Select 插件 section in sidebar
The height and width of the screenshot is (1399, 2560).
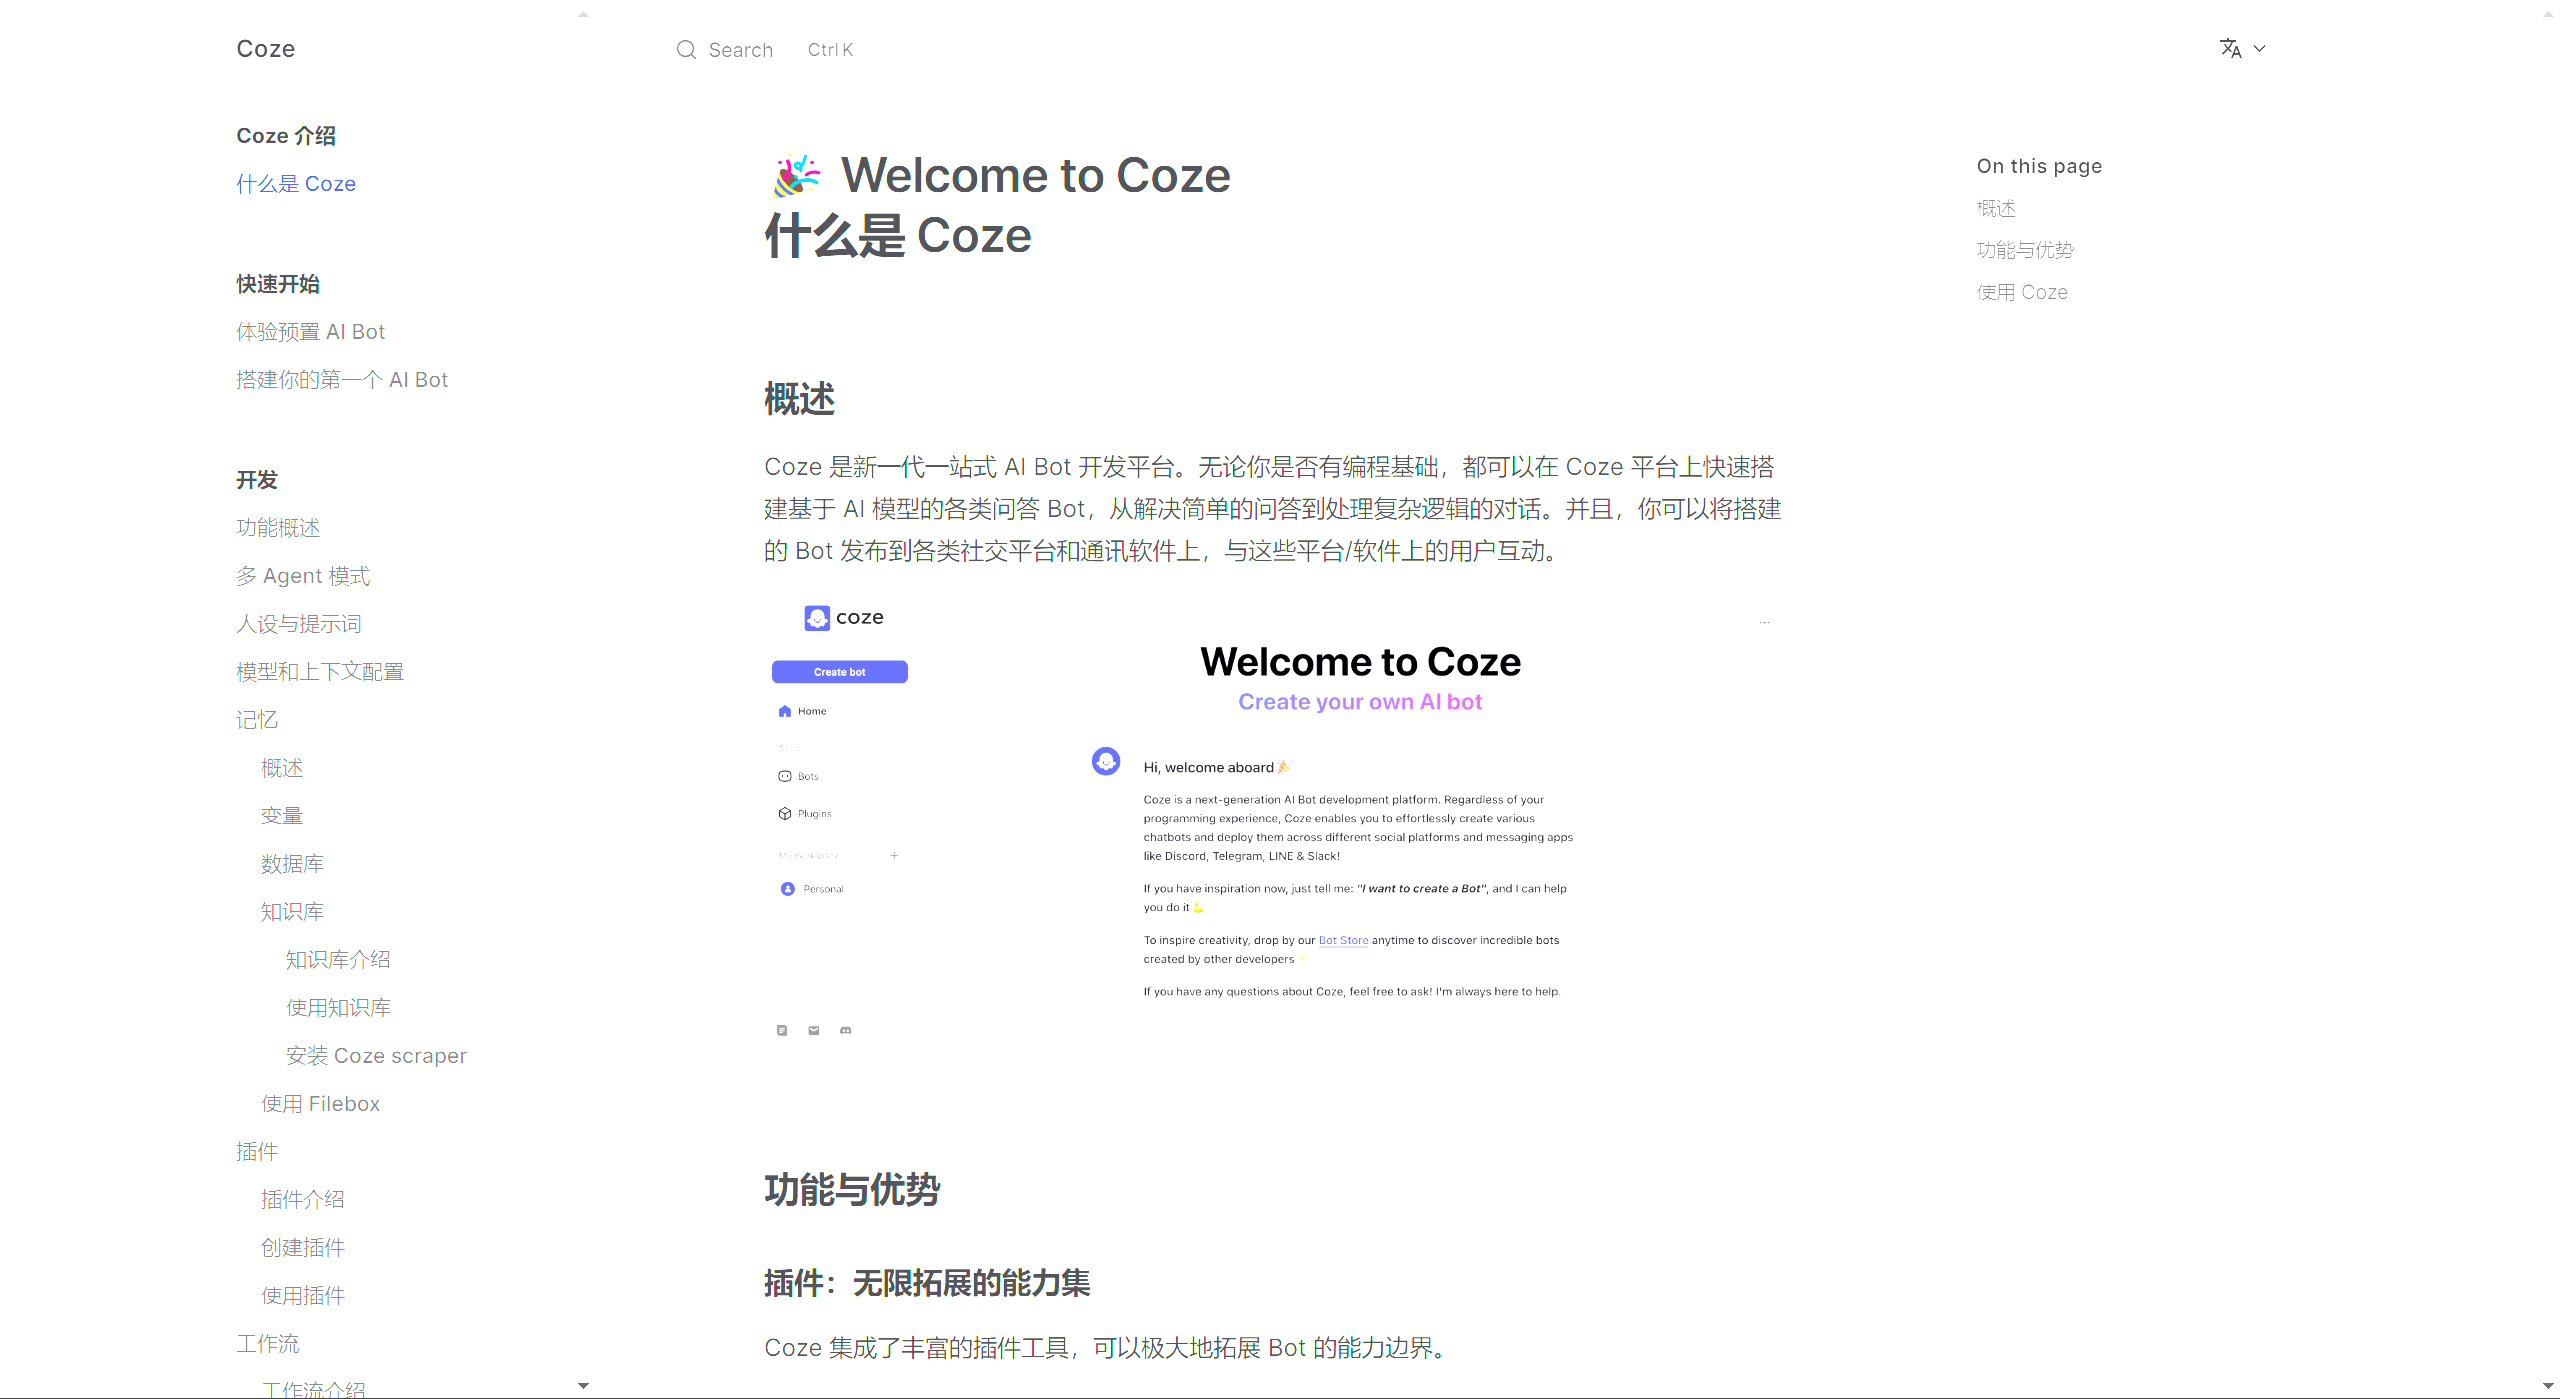257,1152
